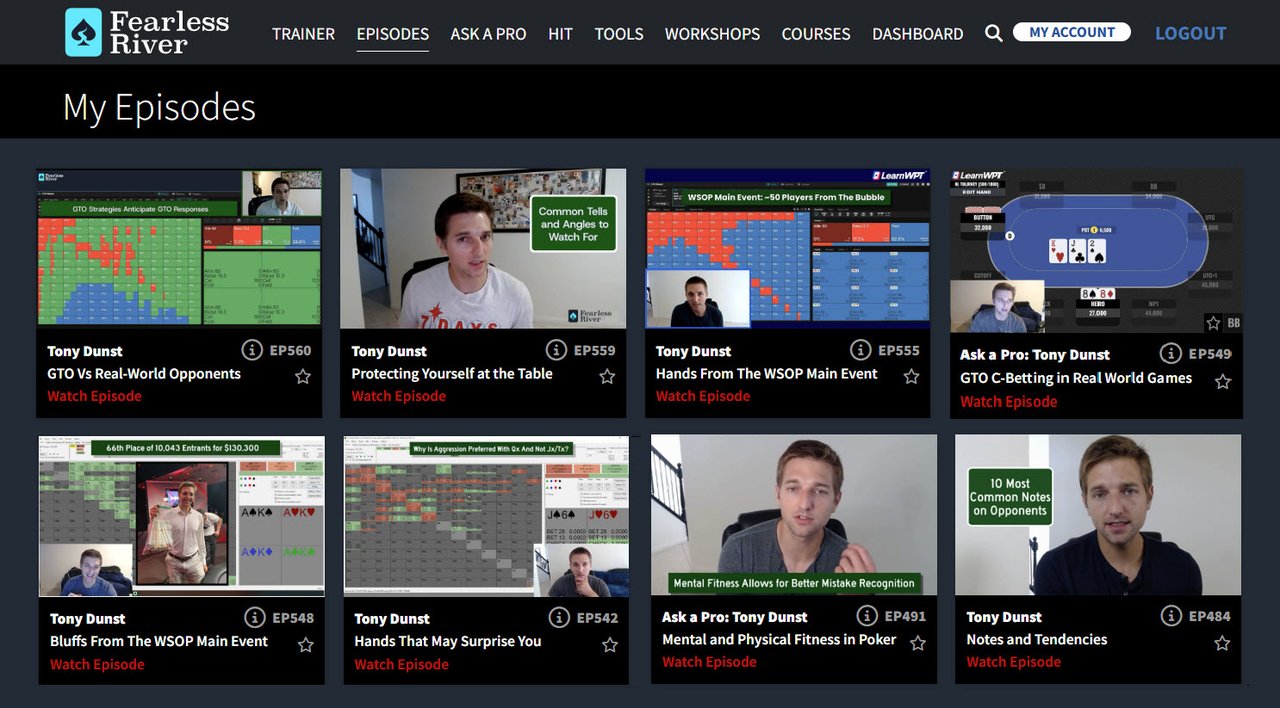Click title 'Hands That May Surprise You'
The height and width of the screenshot is (708, 1280).
[x=447, y=641]
